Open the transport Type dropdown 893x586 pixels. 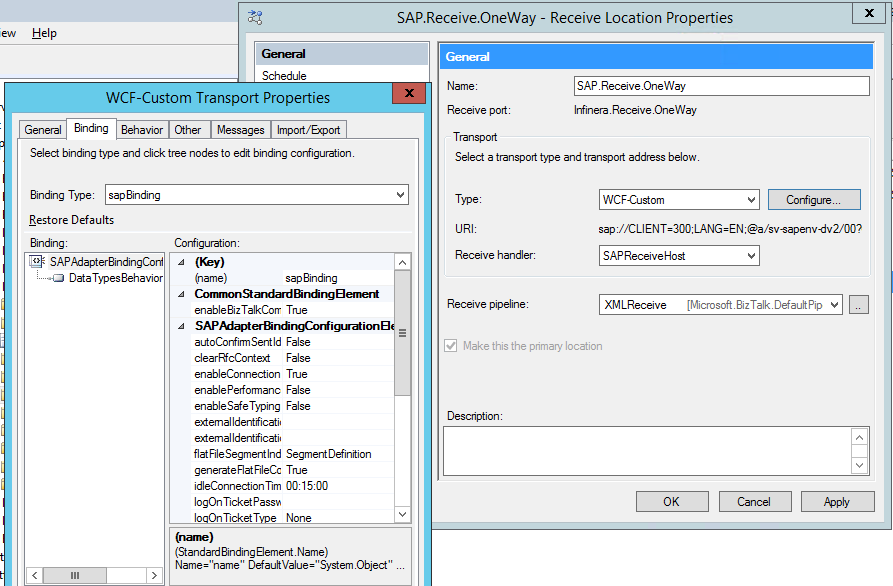coord(751,200)
